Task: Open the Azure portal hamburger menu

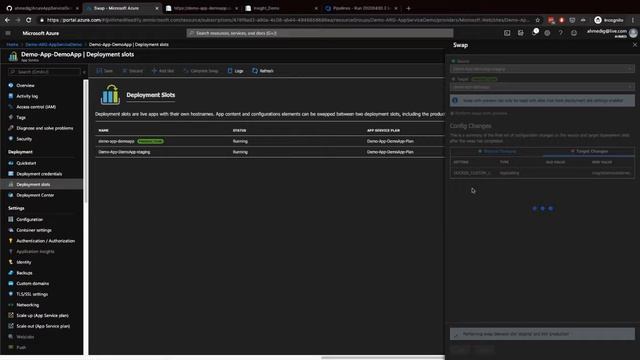Action: point(8,33)
